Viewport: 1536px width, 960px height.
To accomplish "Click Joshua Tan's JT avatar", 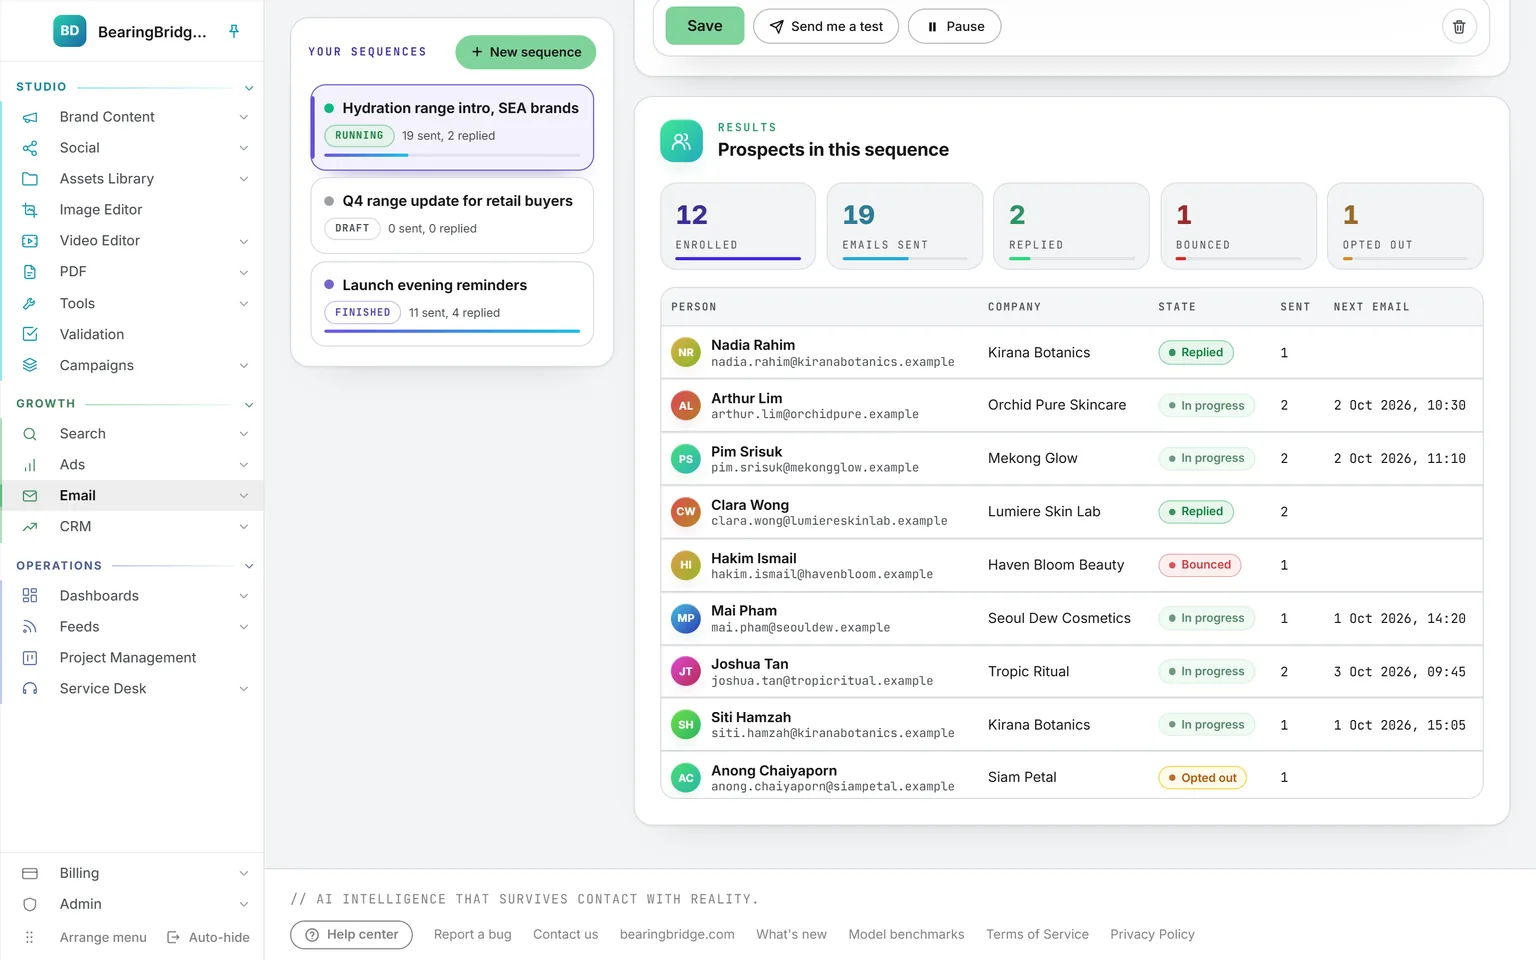I will point(686,672).
